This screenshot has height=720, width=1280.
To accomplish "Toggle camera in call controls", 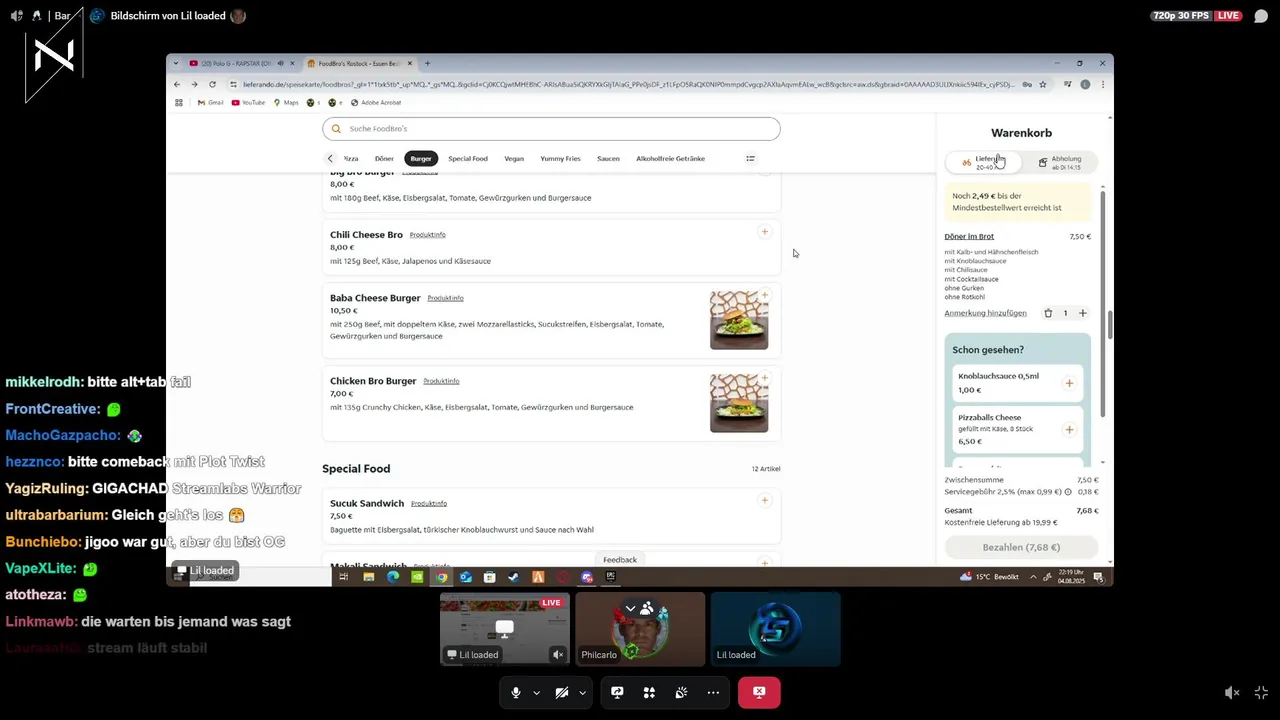I will (562, 692).
